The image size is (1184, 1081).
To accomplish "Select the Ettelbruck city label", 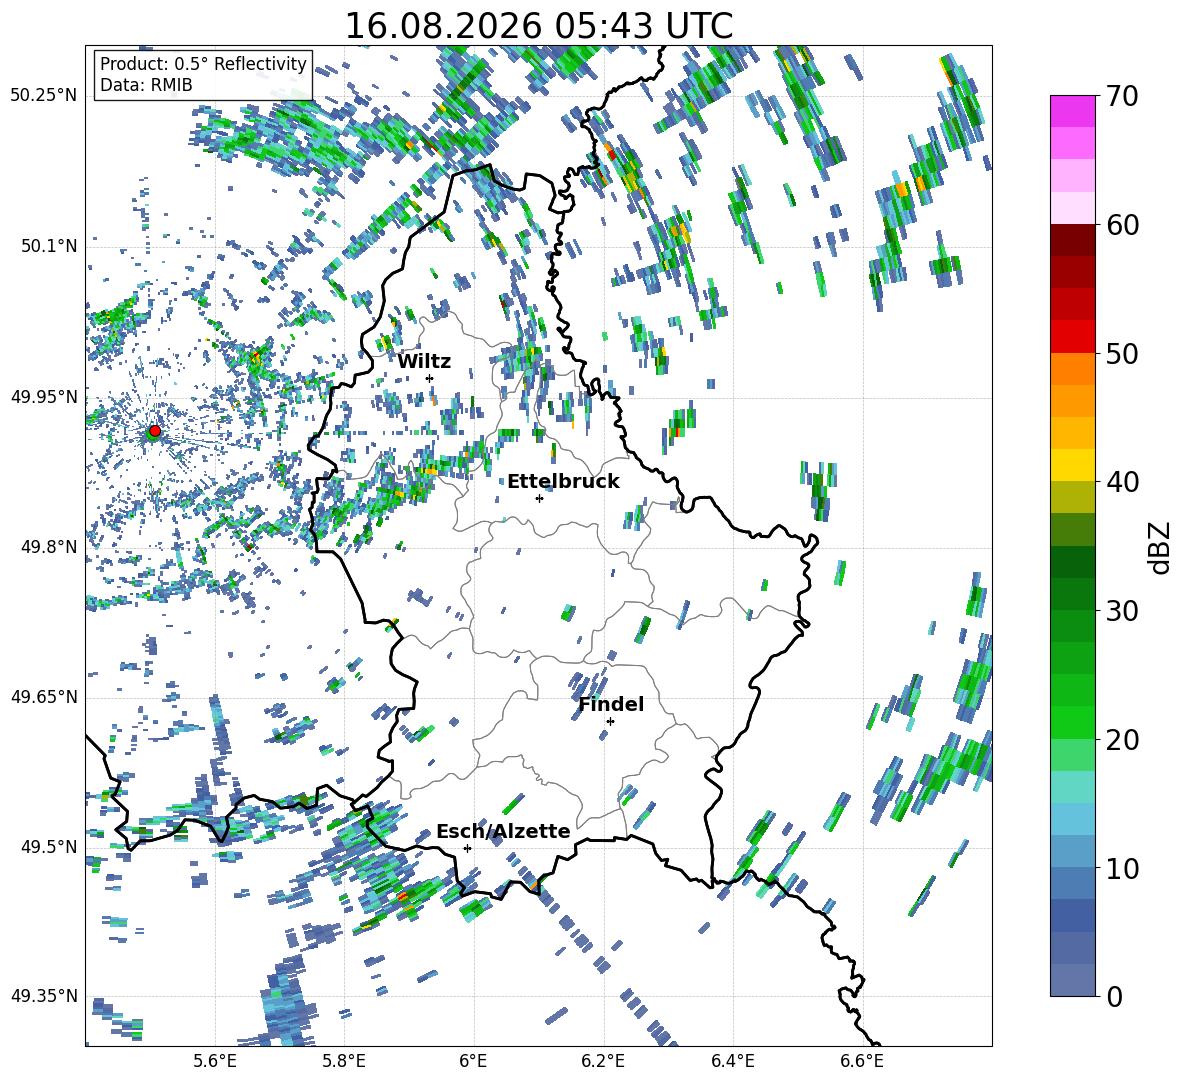I will click(563, 481).
